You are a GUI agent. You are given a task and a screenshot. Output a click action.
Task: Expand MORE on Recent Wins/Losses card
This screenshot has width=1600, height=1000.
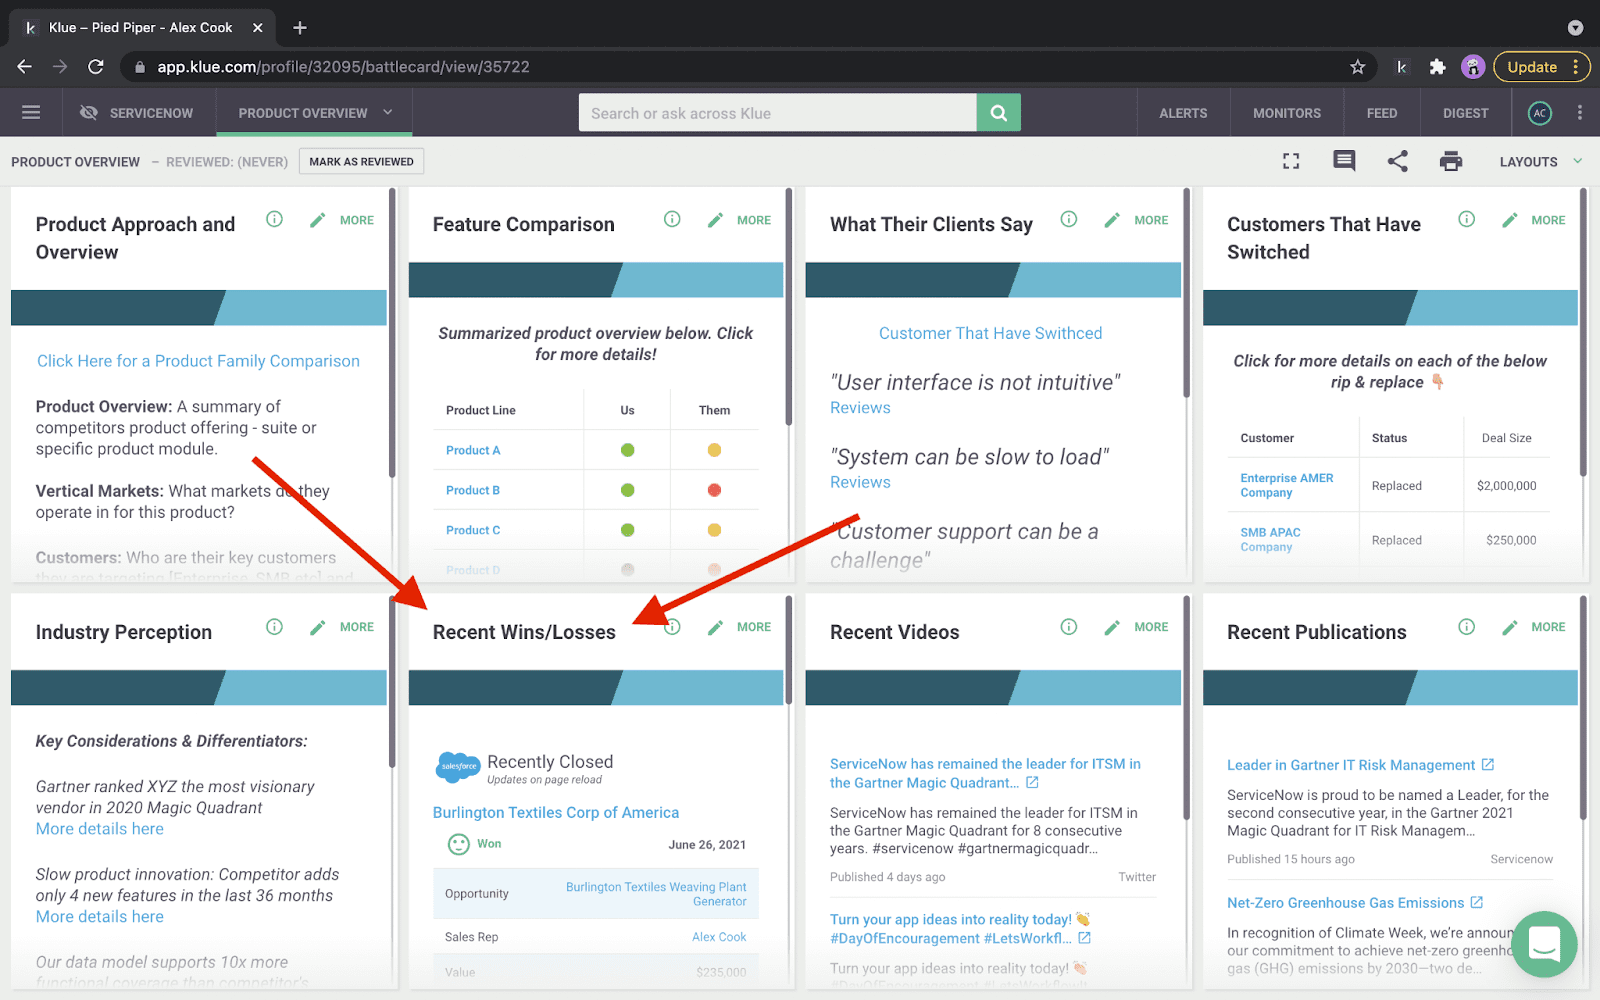click(754, 627)
